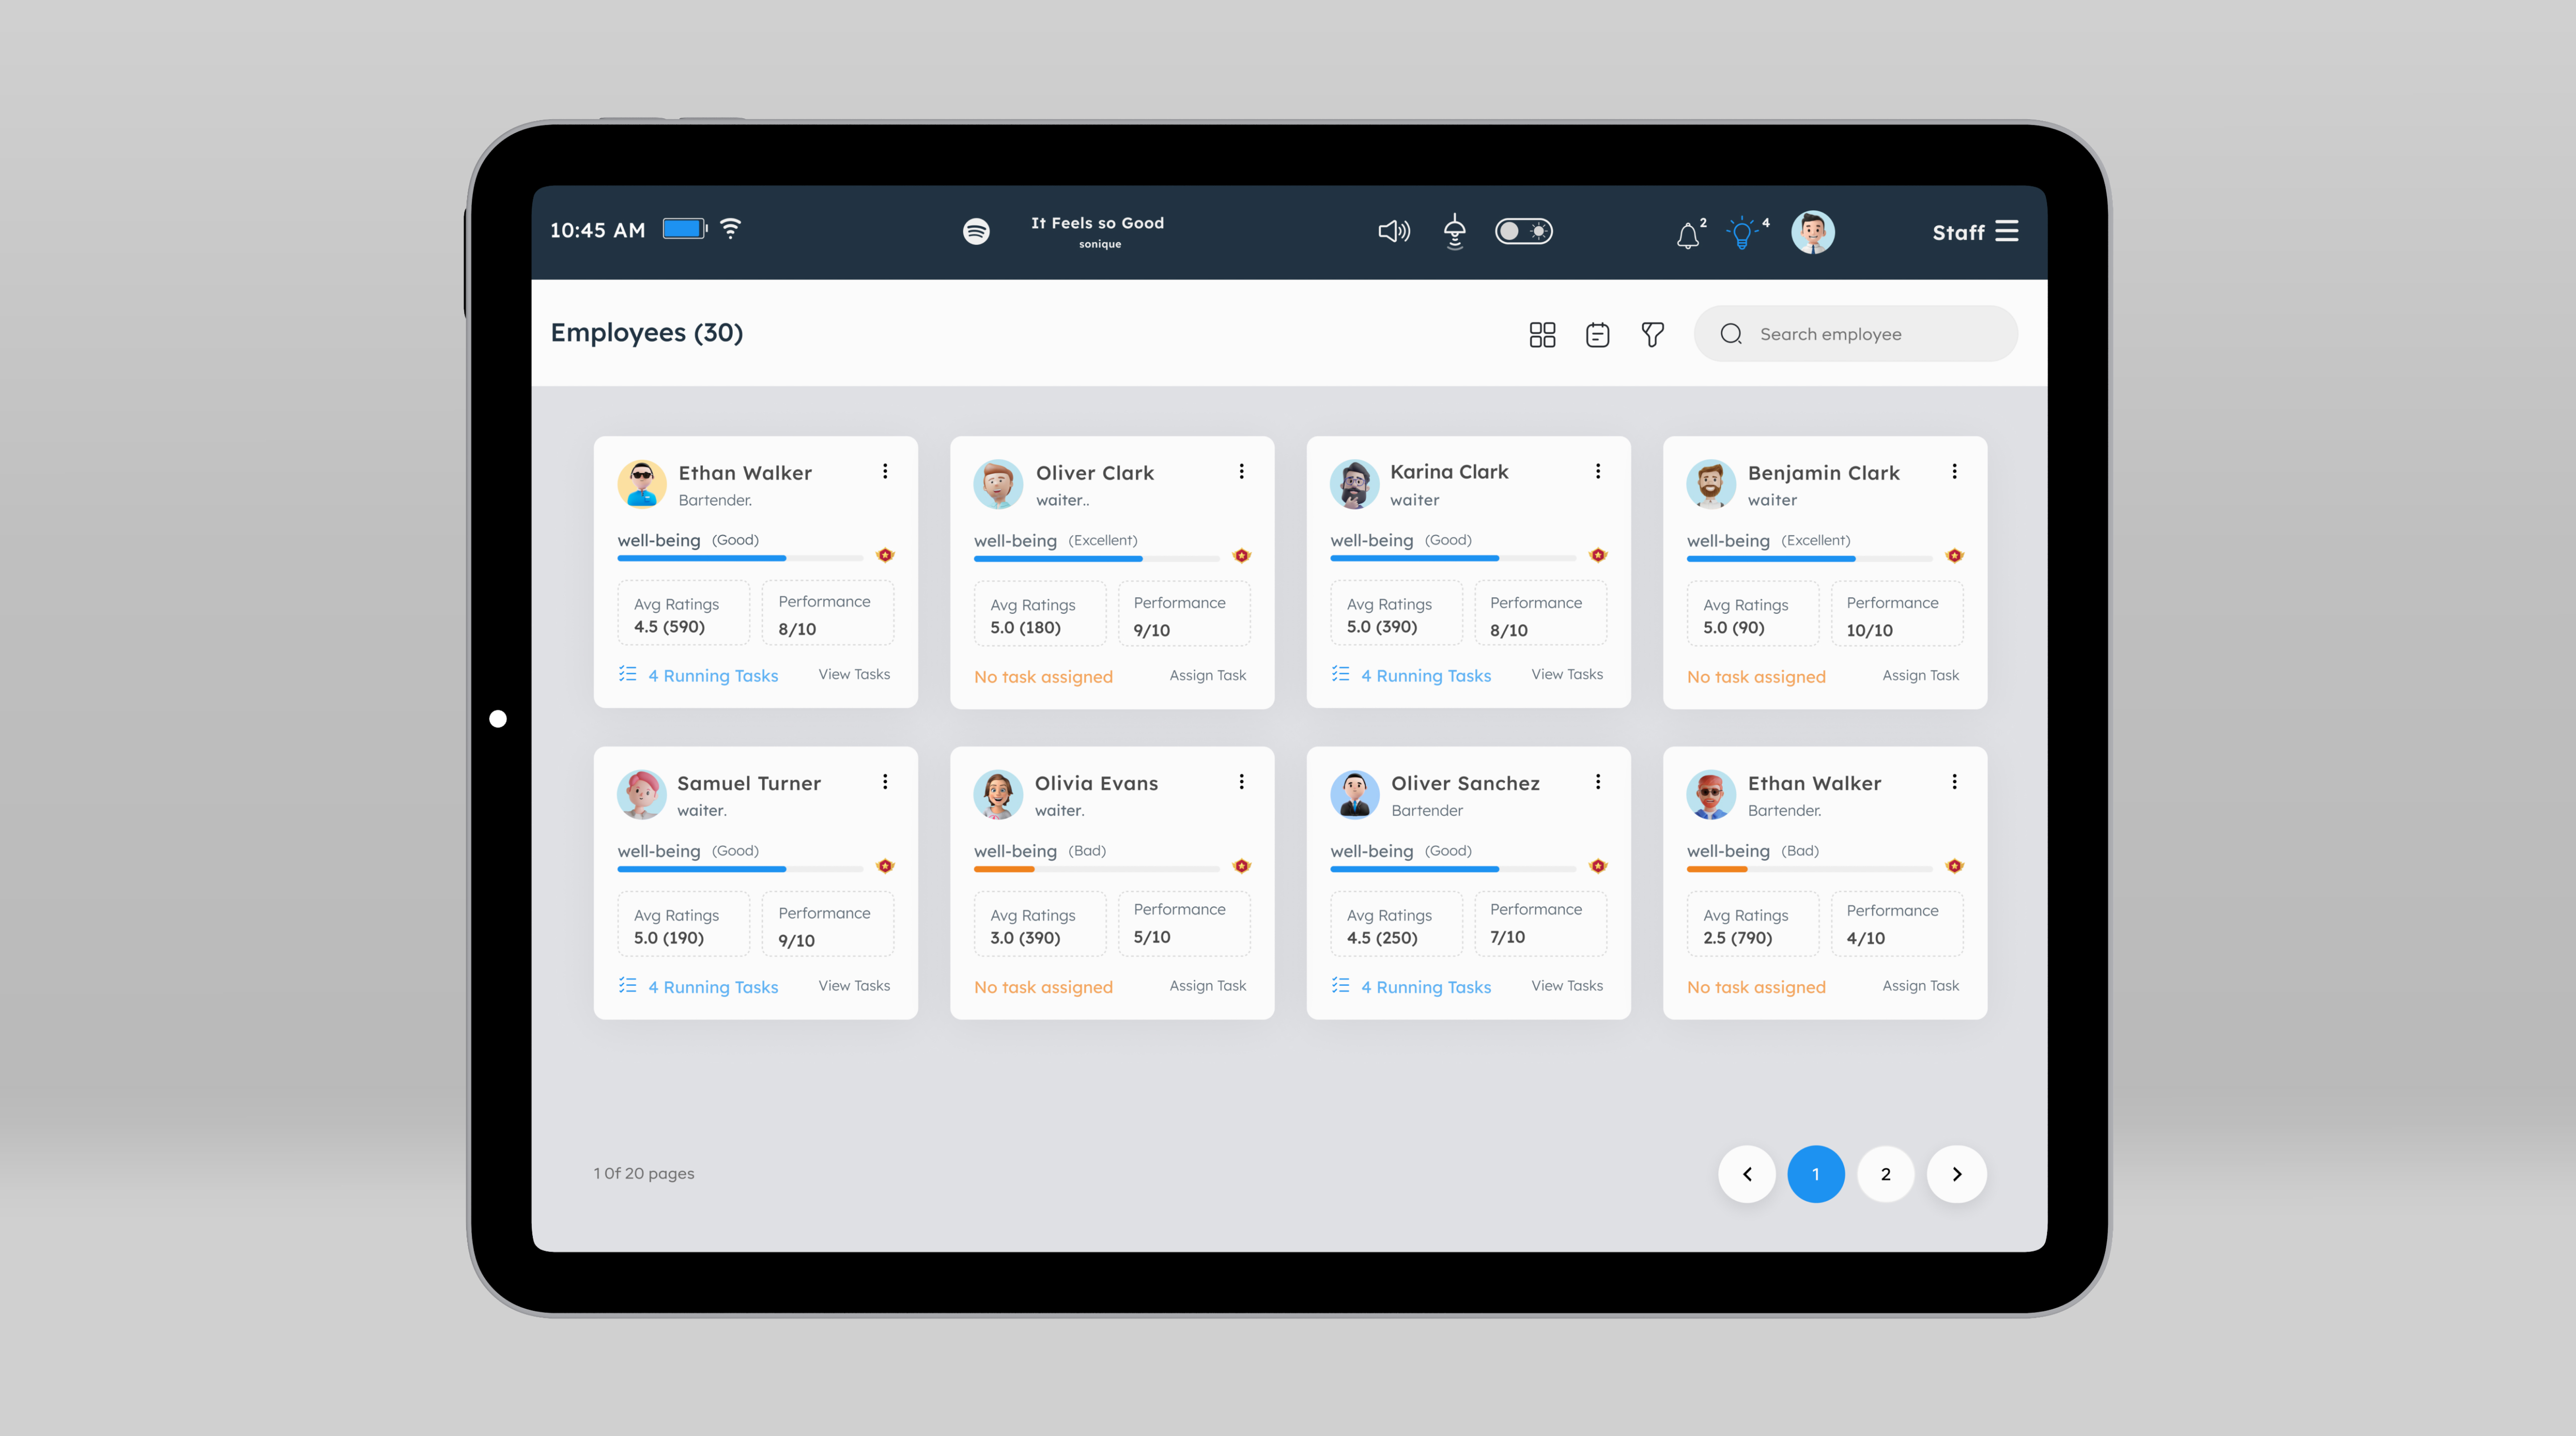This screenshot has height=1436, width=2576.
Task: Open the user profile avatar in header
Action: tap(1812, 232)
